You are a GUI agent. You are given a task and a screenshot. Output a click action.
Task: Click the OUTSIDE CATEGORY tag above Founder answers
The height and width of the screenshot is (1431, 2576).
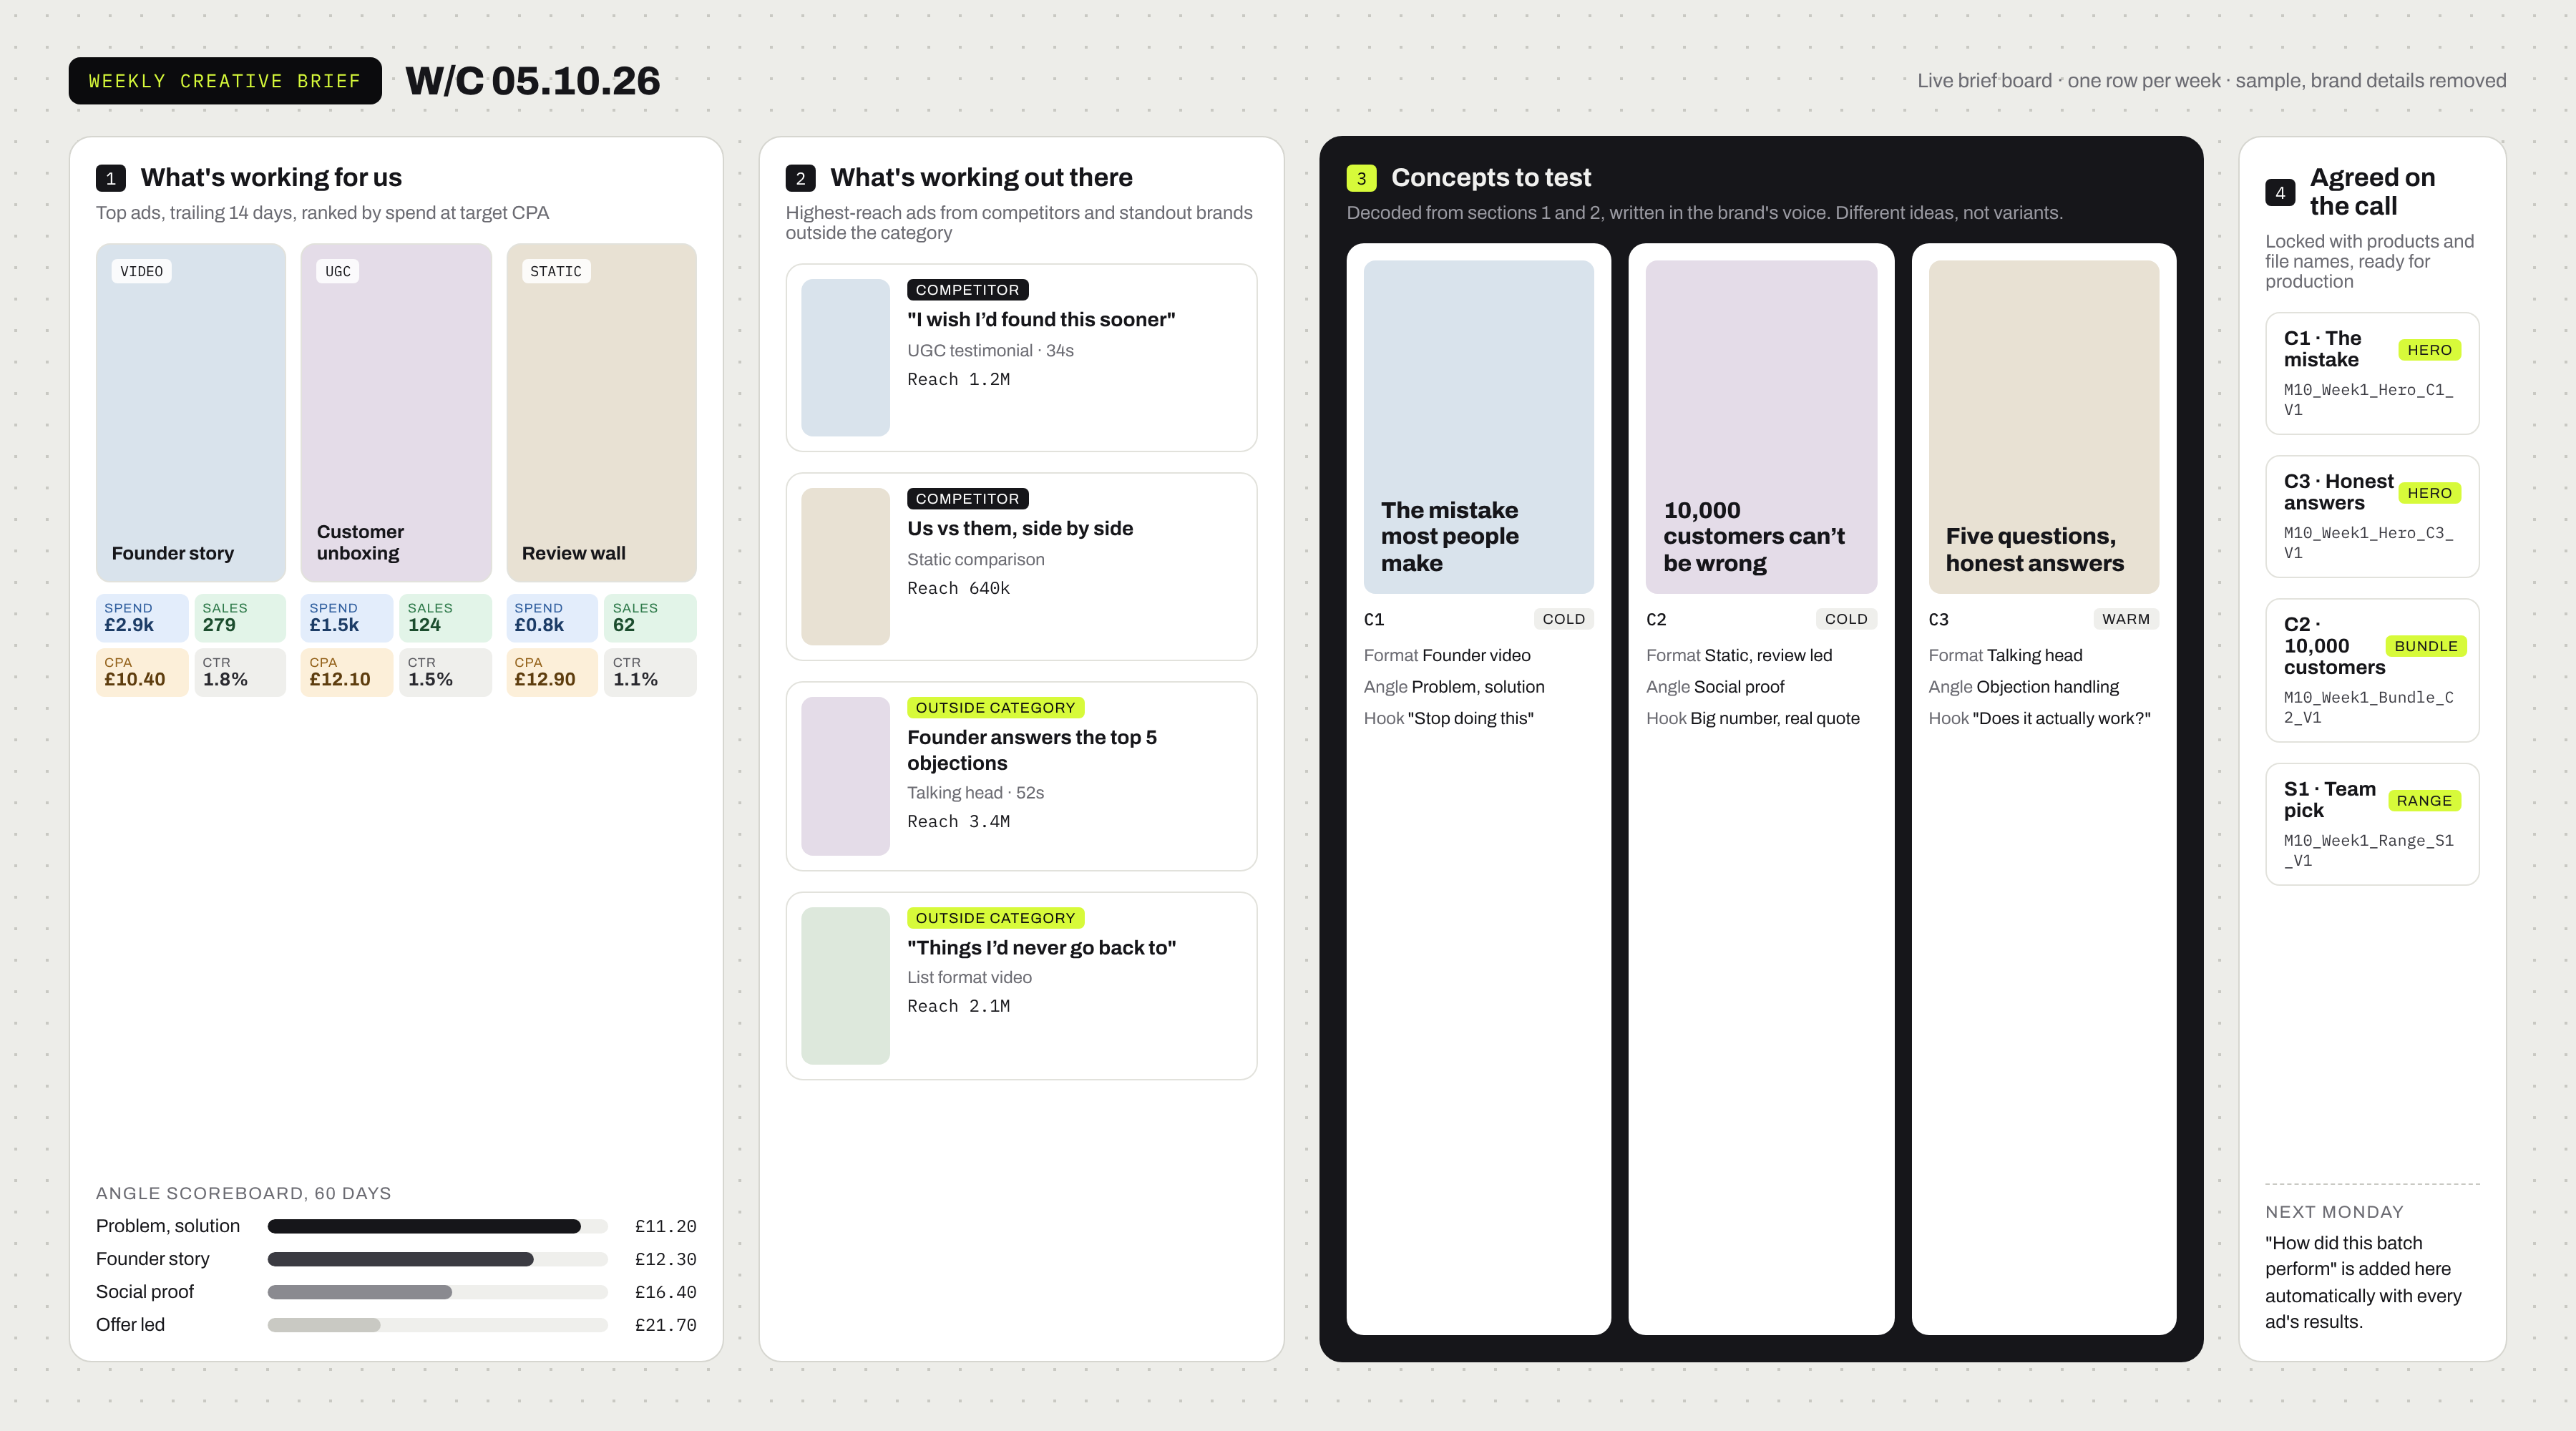click(x=995, y=708)
